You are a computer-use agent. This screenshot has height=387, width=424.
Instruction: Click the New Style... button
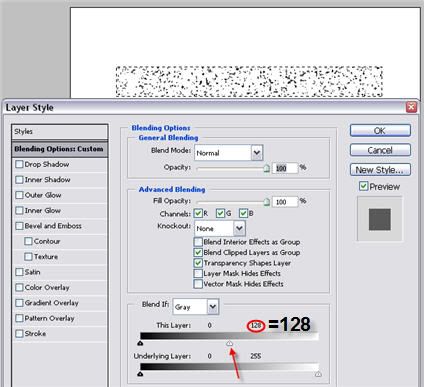pyautogui.click(x=380, y=170)
